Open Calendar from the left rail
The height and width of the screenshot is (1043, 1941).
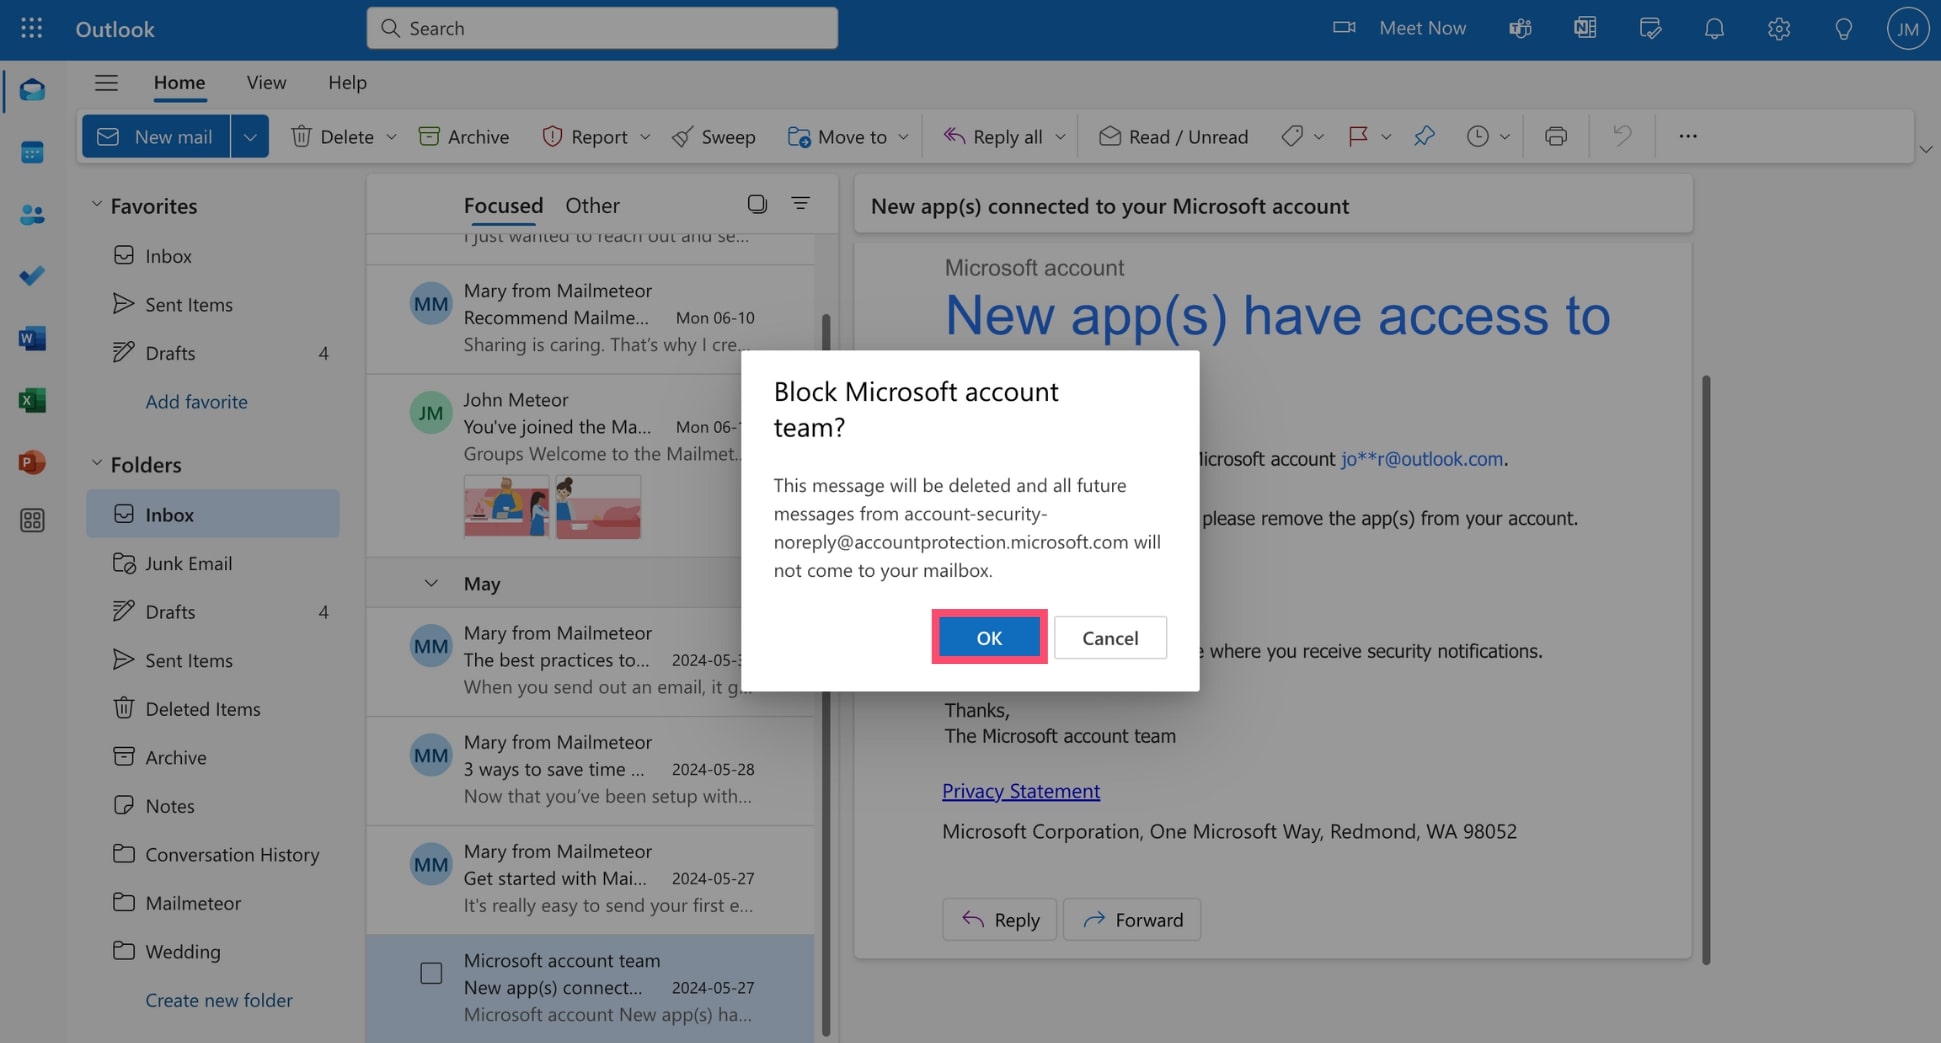[x=32, y=152]
